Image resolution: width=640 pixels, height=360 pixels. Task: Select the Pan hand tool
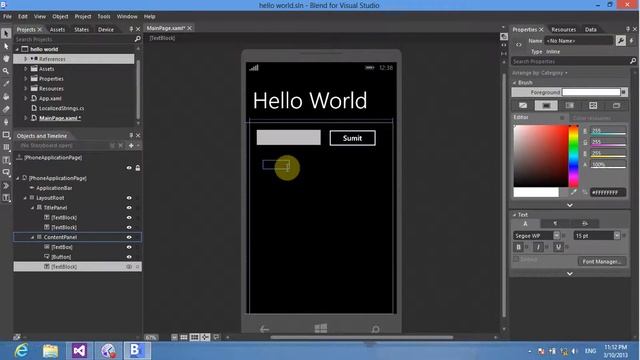click(x=6, y=58)
